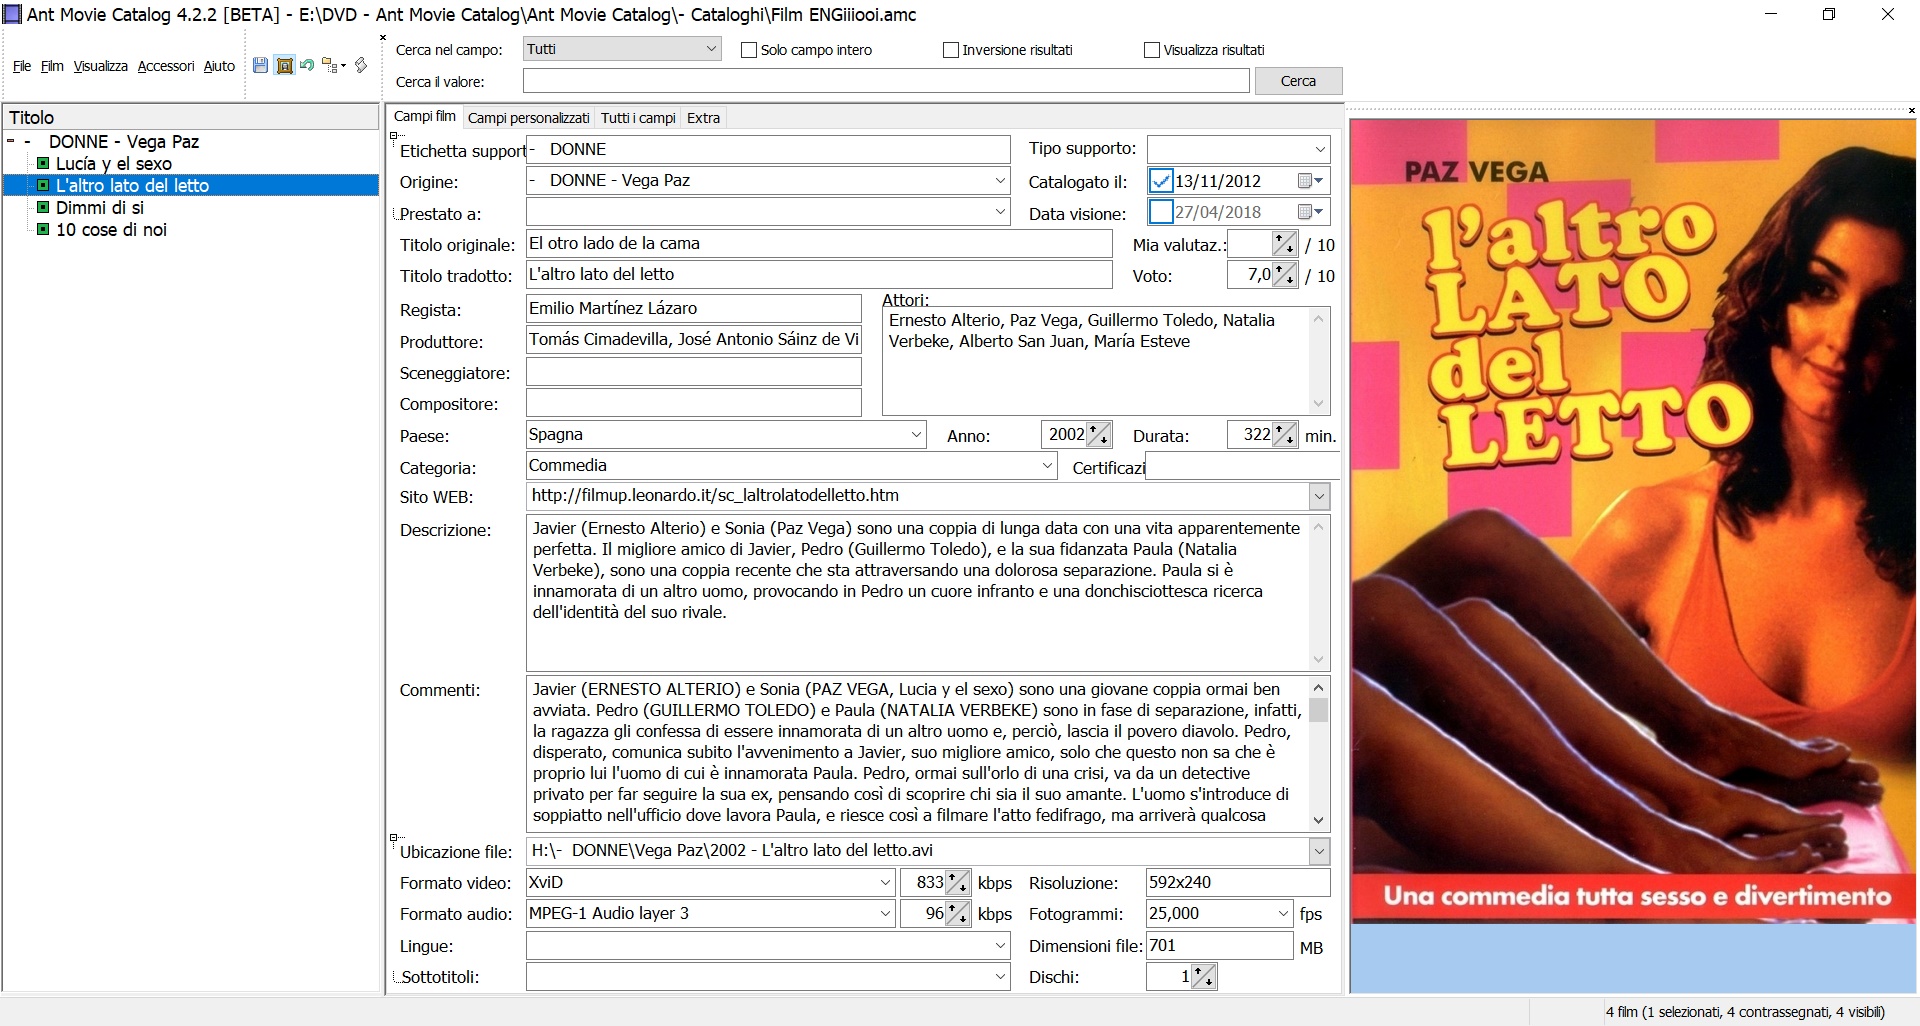Open the Aiuto menu
The height and width of the screenshot is (1026, 1920).
pyautogui.click(x=219, y=66)
